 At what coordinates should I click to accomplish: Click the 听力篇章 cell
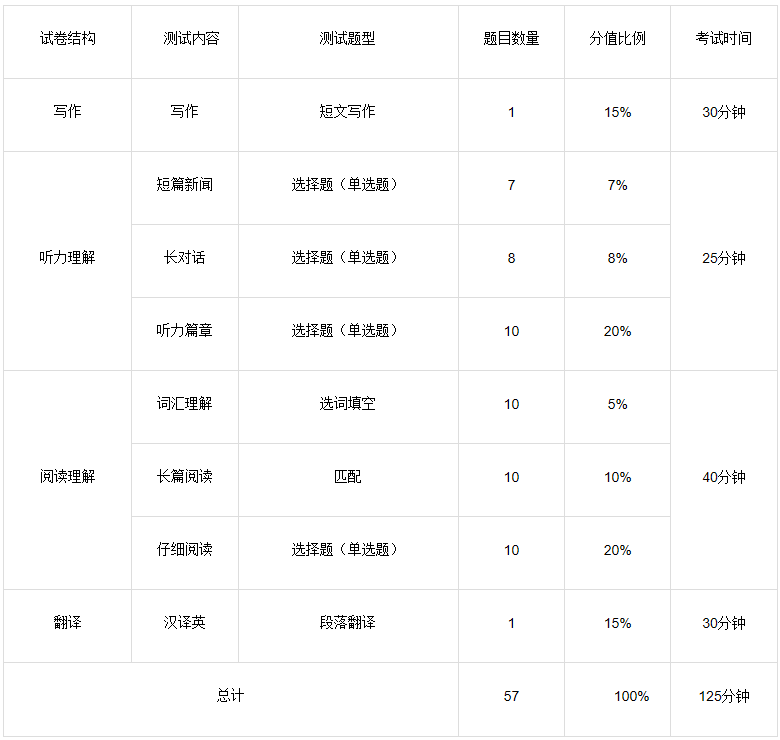pyautogui.click(x=185, y=334)
